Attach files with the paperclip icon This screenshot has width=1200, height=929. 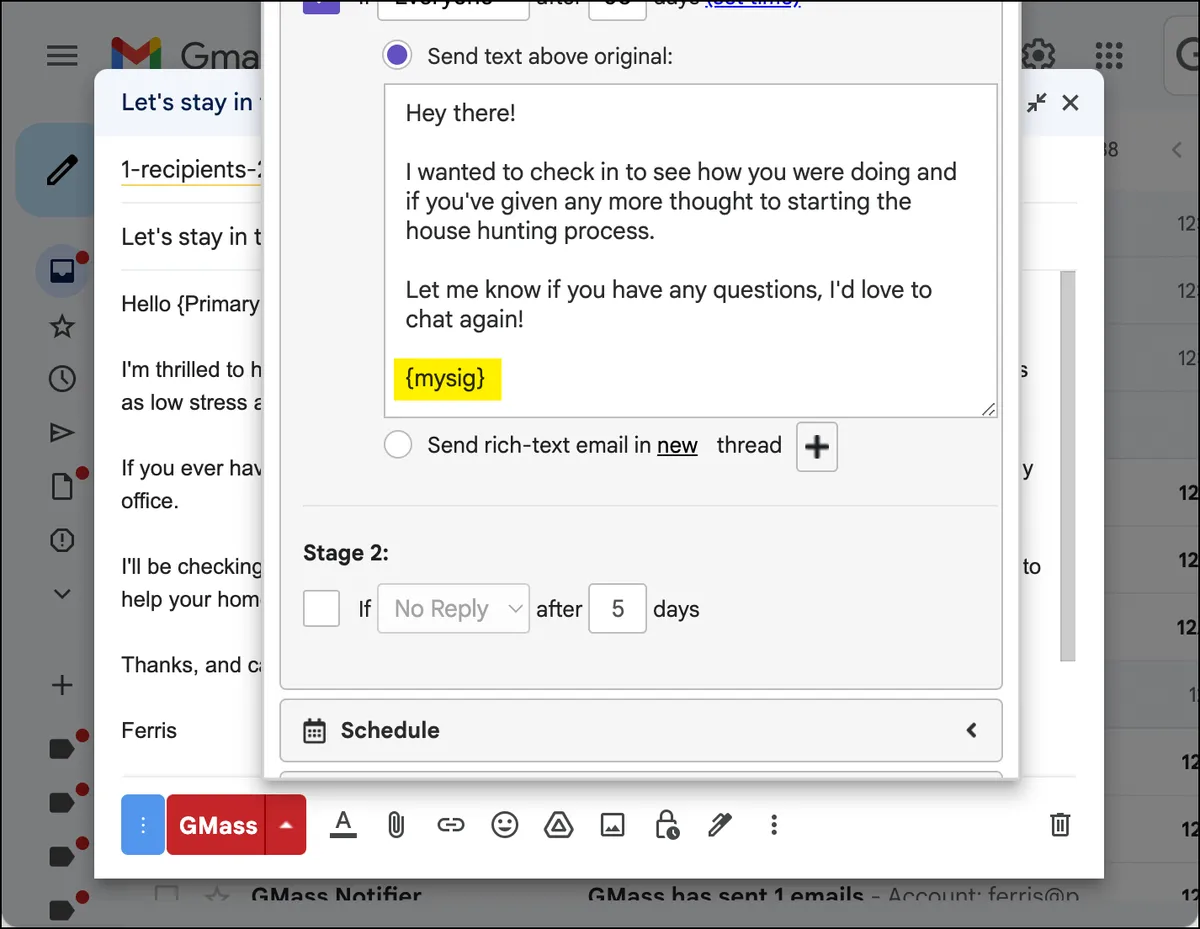396,825
